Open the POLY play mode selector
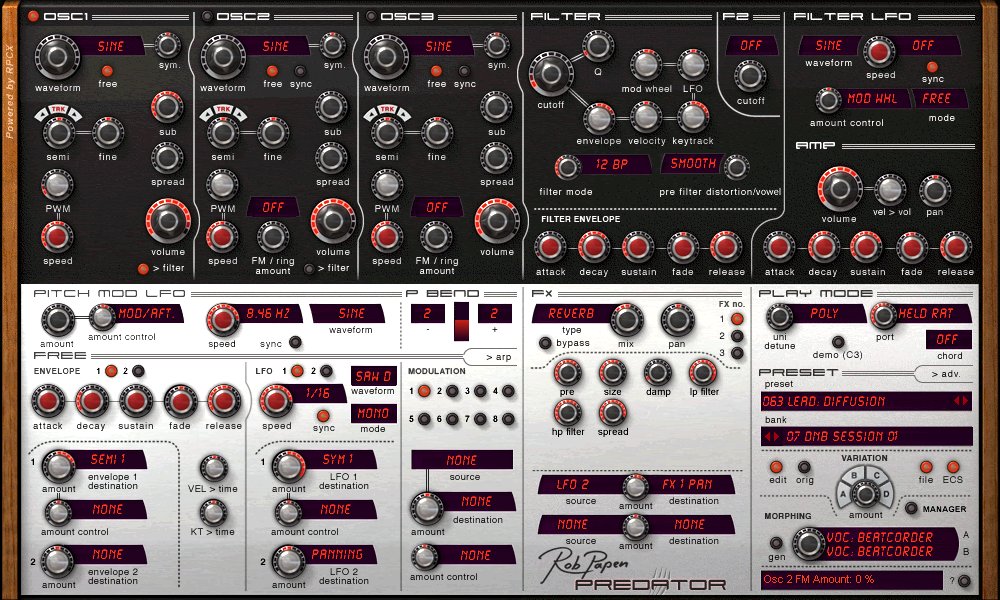1000x600 pixels. pyautogui.click(x=825, y=314)
